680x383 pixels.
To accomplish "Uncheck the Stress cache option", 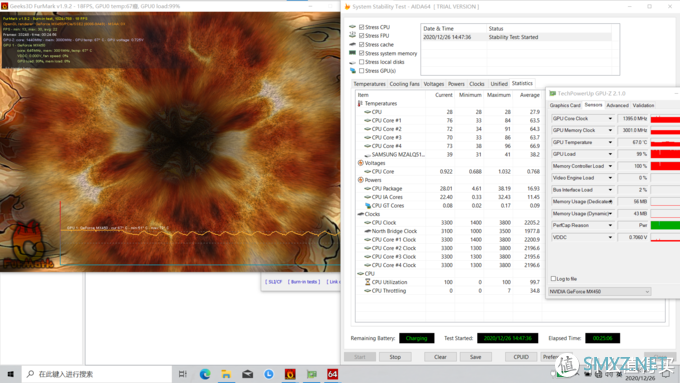I will 362,44.
